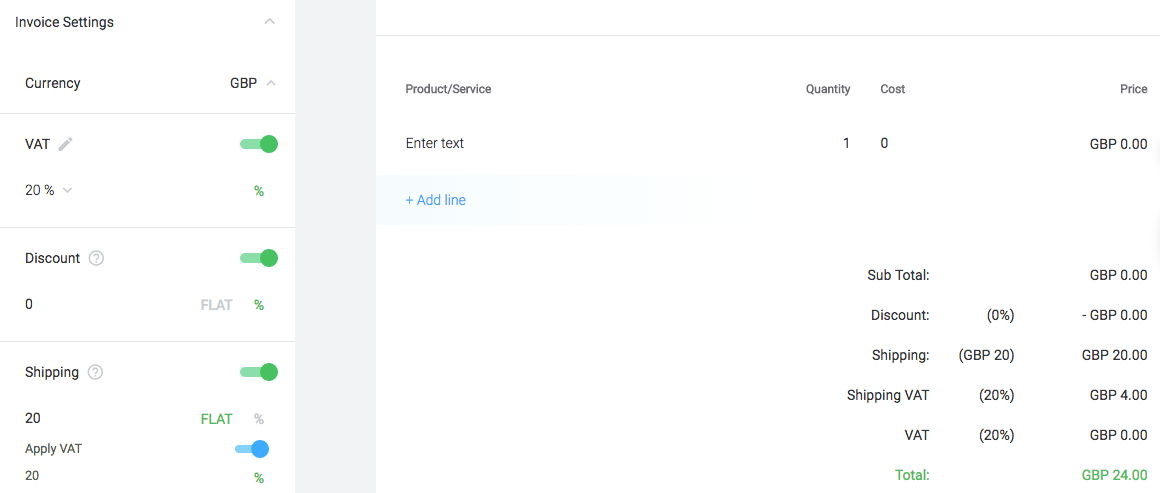Image resolution: width=1160 pixels, height=493 pixels.
Task: Open Discount help question mark icon
Action: [96, 258]
